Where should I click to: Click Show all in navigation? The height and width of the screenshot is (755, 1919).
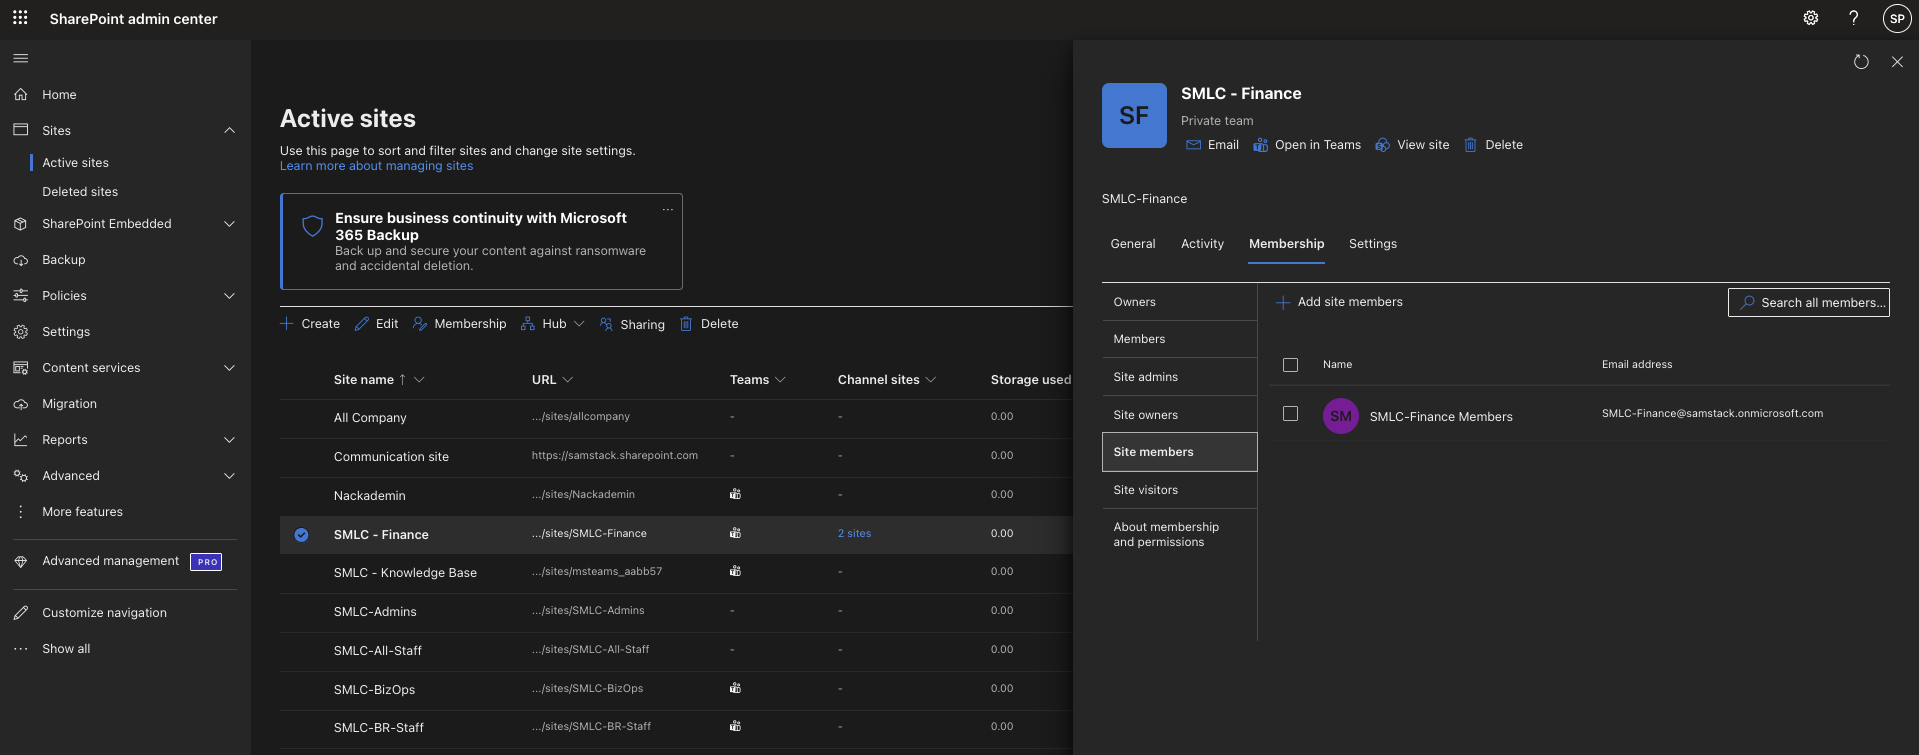[x=66, y=649]
